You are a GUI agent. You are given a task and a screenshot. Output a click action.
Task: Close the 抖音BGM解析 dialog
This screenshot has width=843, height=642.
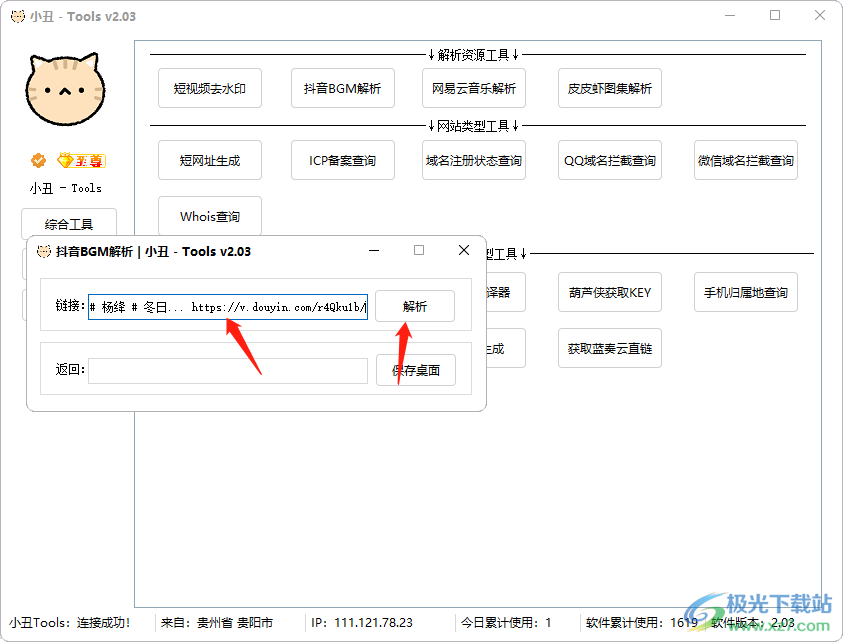464,250
